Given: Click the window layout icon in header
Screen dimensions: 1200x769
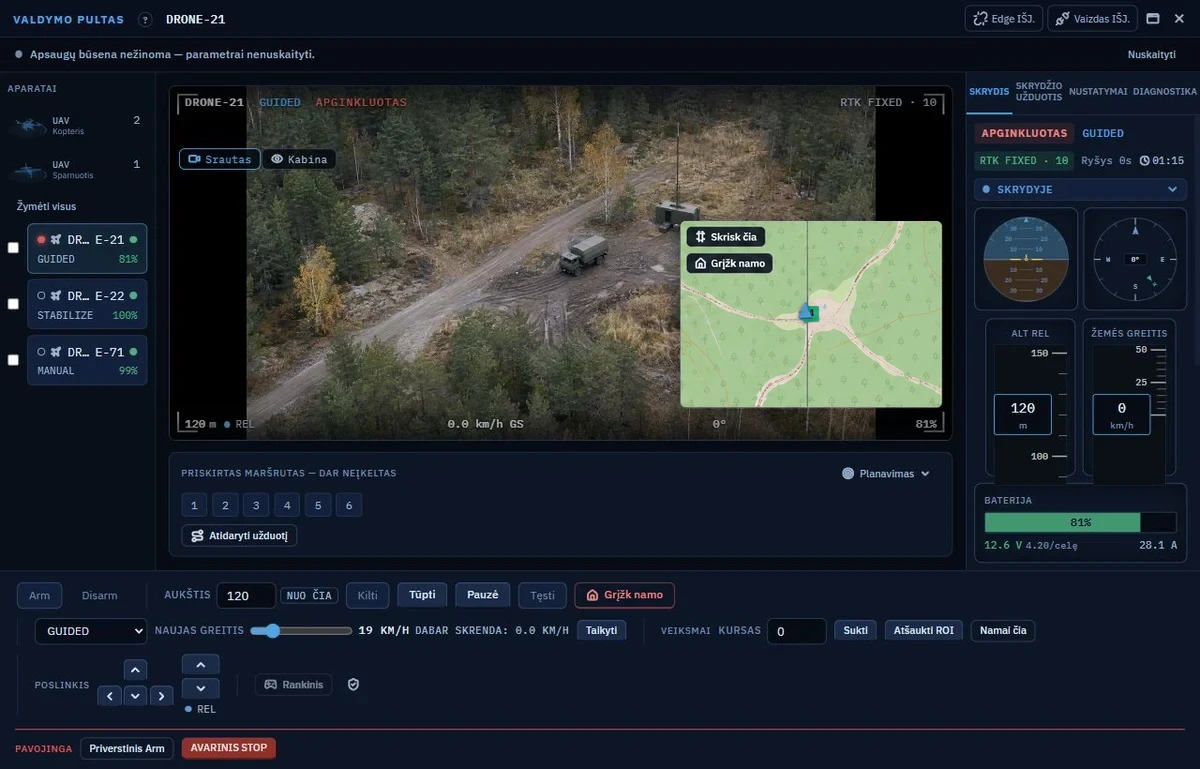Looking at the screenshot, I should pos(1153,19).
